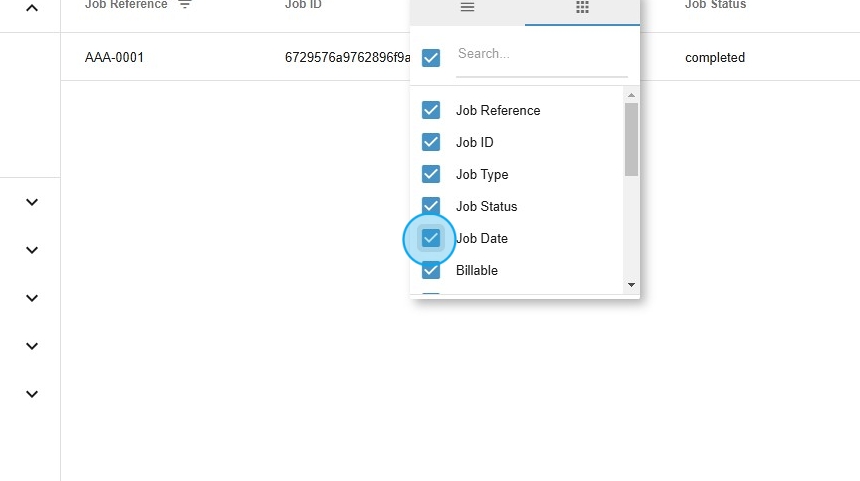Expand the first down chevron in sidebar
860x481 pixels.
[32, 202]
